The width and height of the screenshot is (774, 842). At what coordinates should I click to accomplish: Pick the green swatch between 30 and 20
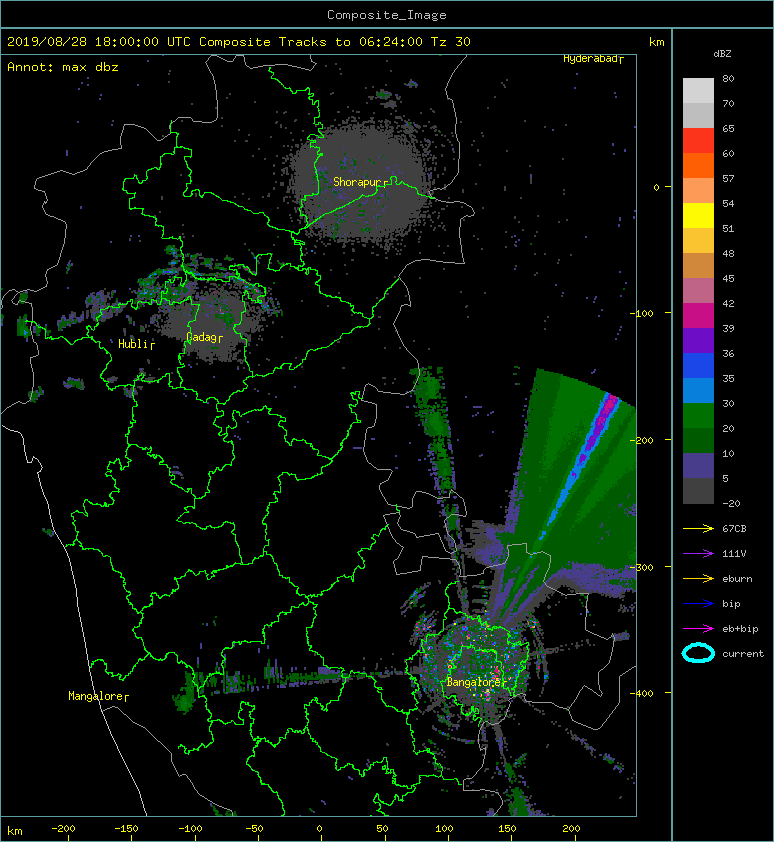(x=698, y=416)
